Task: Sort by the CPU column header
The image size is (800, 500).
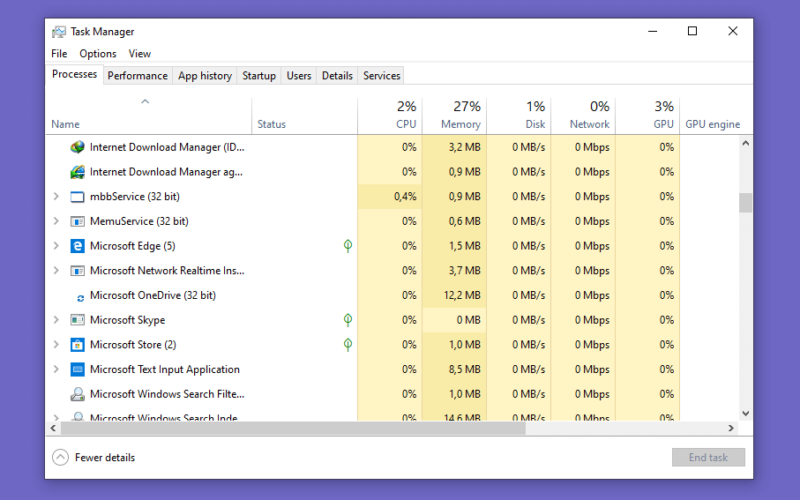Action: coord(390,116)
